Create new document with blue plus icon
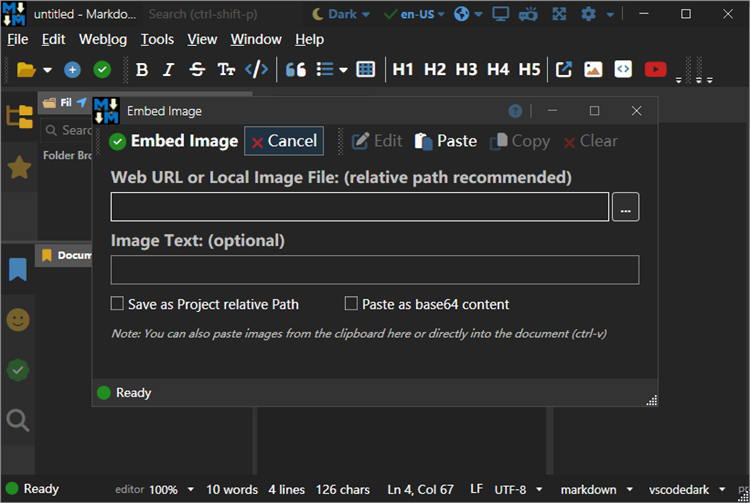This screenshot has width=750, height=503. coord(72,70)
